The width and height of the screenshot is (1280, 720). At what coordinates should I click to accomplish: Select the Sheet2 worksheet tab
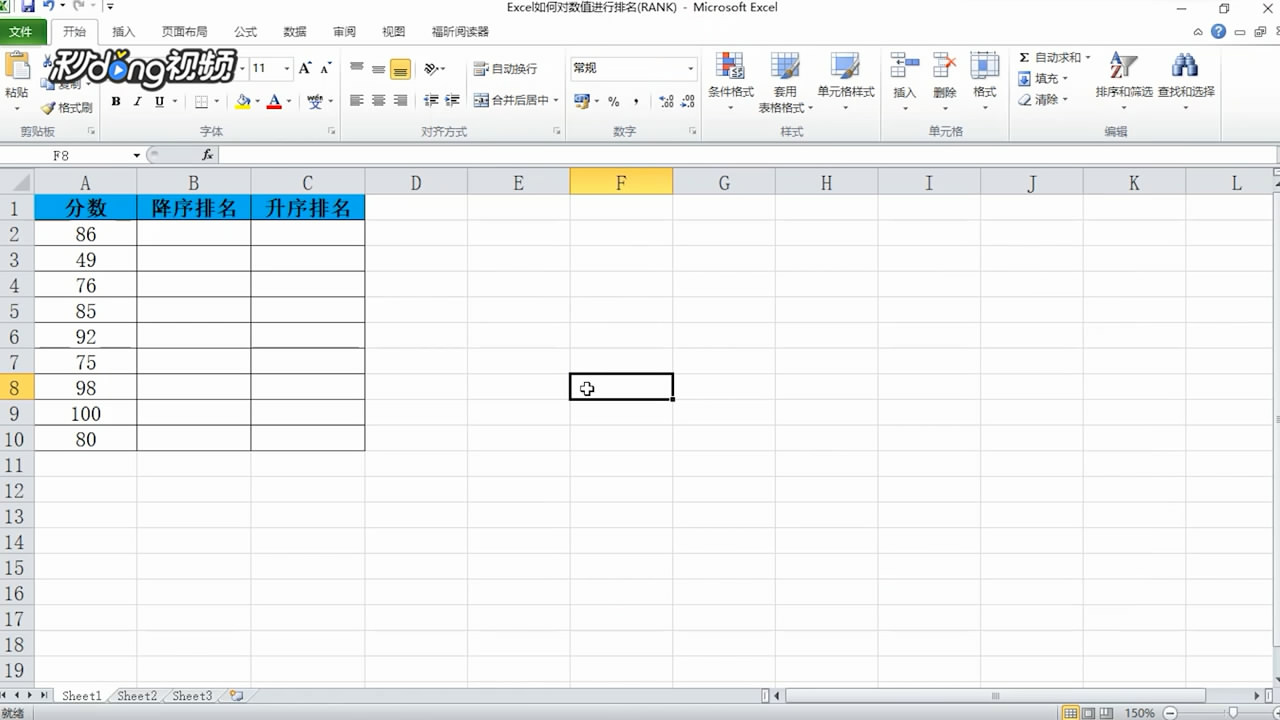click(x=137, y=695)
